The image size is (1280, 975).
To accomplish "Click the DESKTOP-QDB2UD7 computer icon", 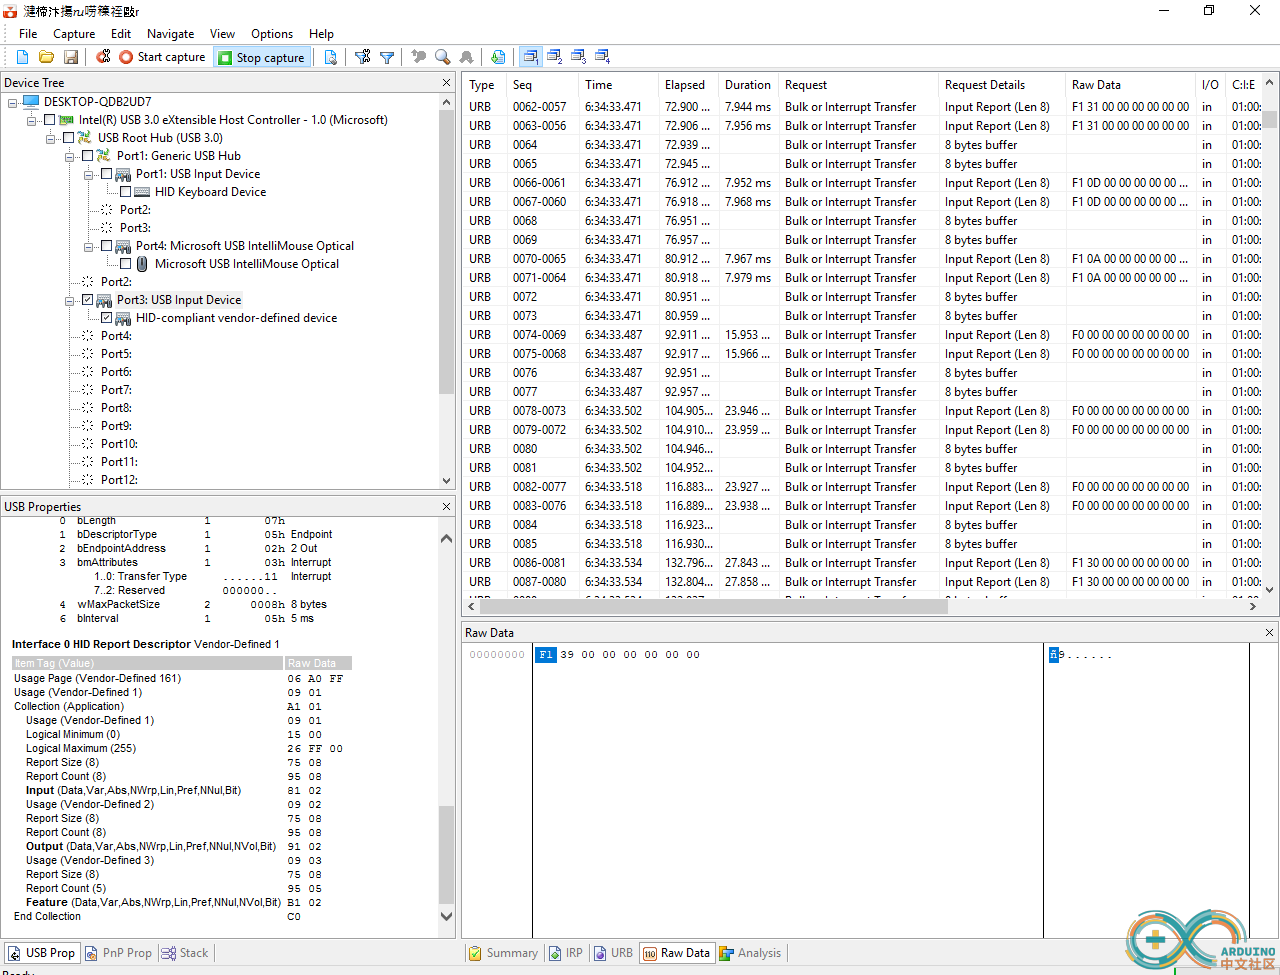I will [31, 102].
